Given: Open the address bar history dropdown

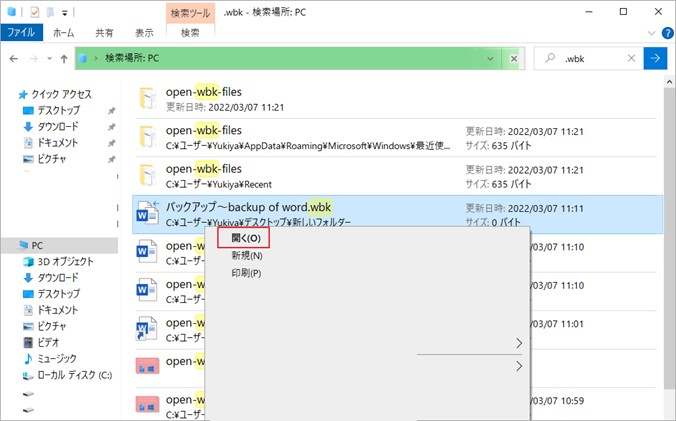Looking at the screenshot, I should click(x=490, y=59).
